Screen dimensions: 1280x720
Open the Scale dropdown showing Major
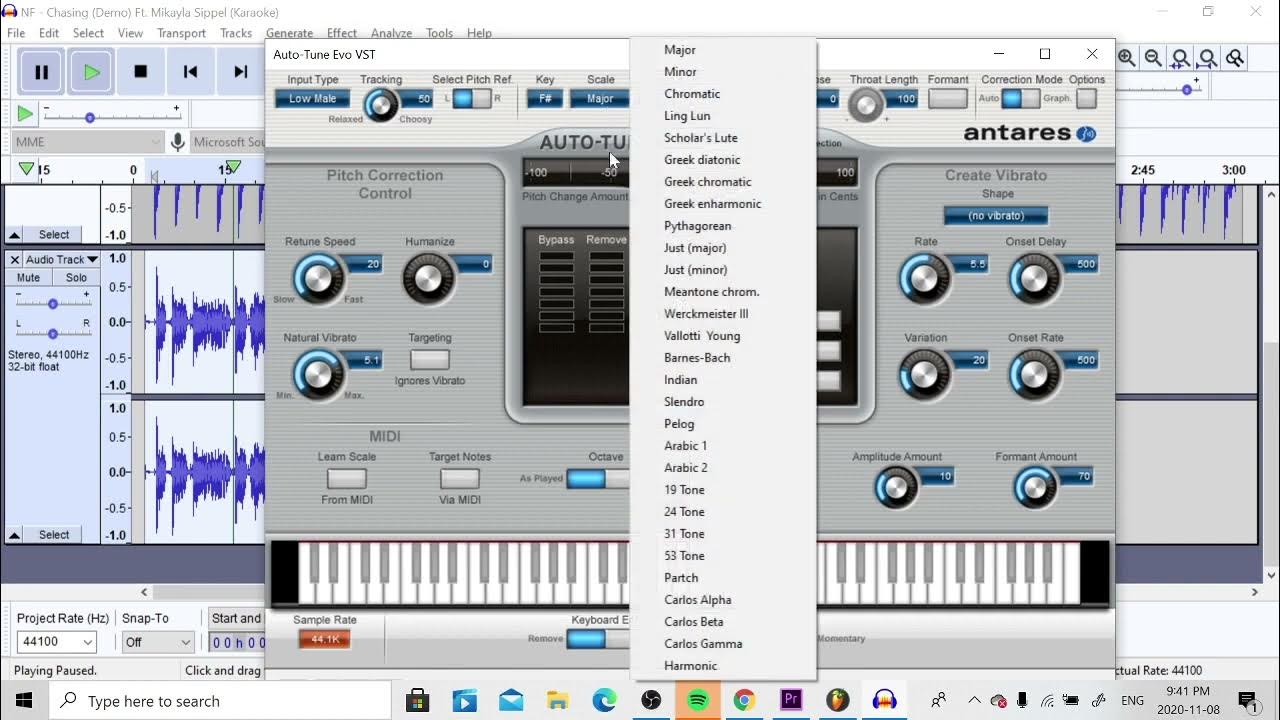[x=600, y=99]
